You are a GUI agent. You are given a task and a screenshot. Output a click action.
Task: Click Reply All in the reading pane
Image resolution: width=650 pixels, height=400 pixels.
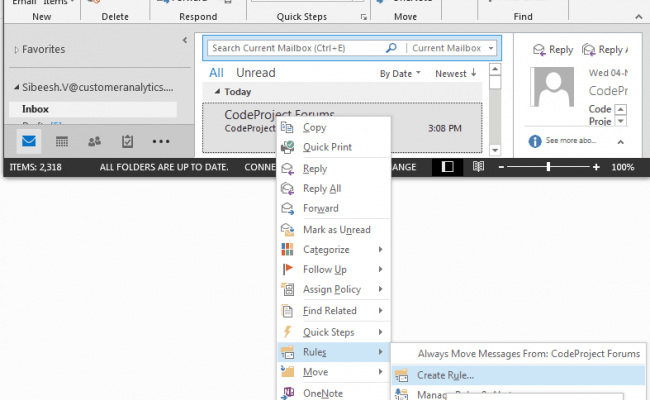(605, 50)
